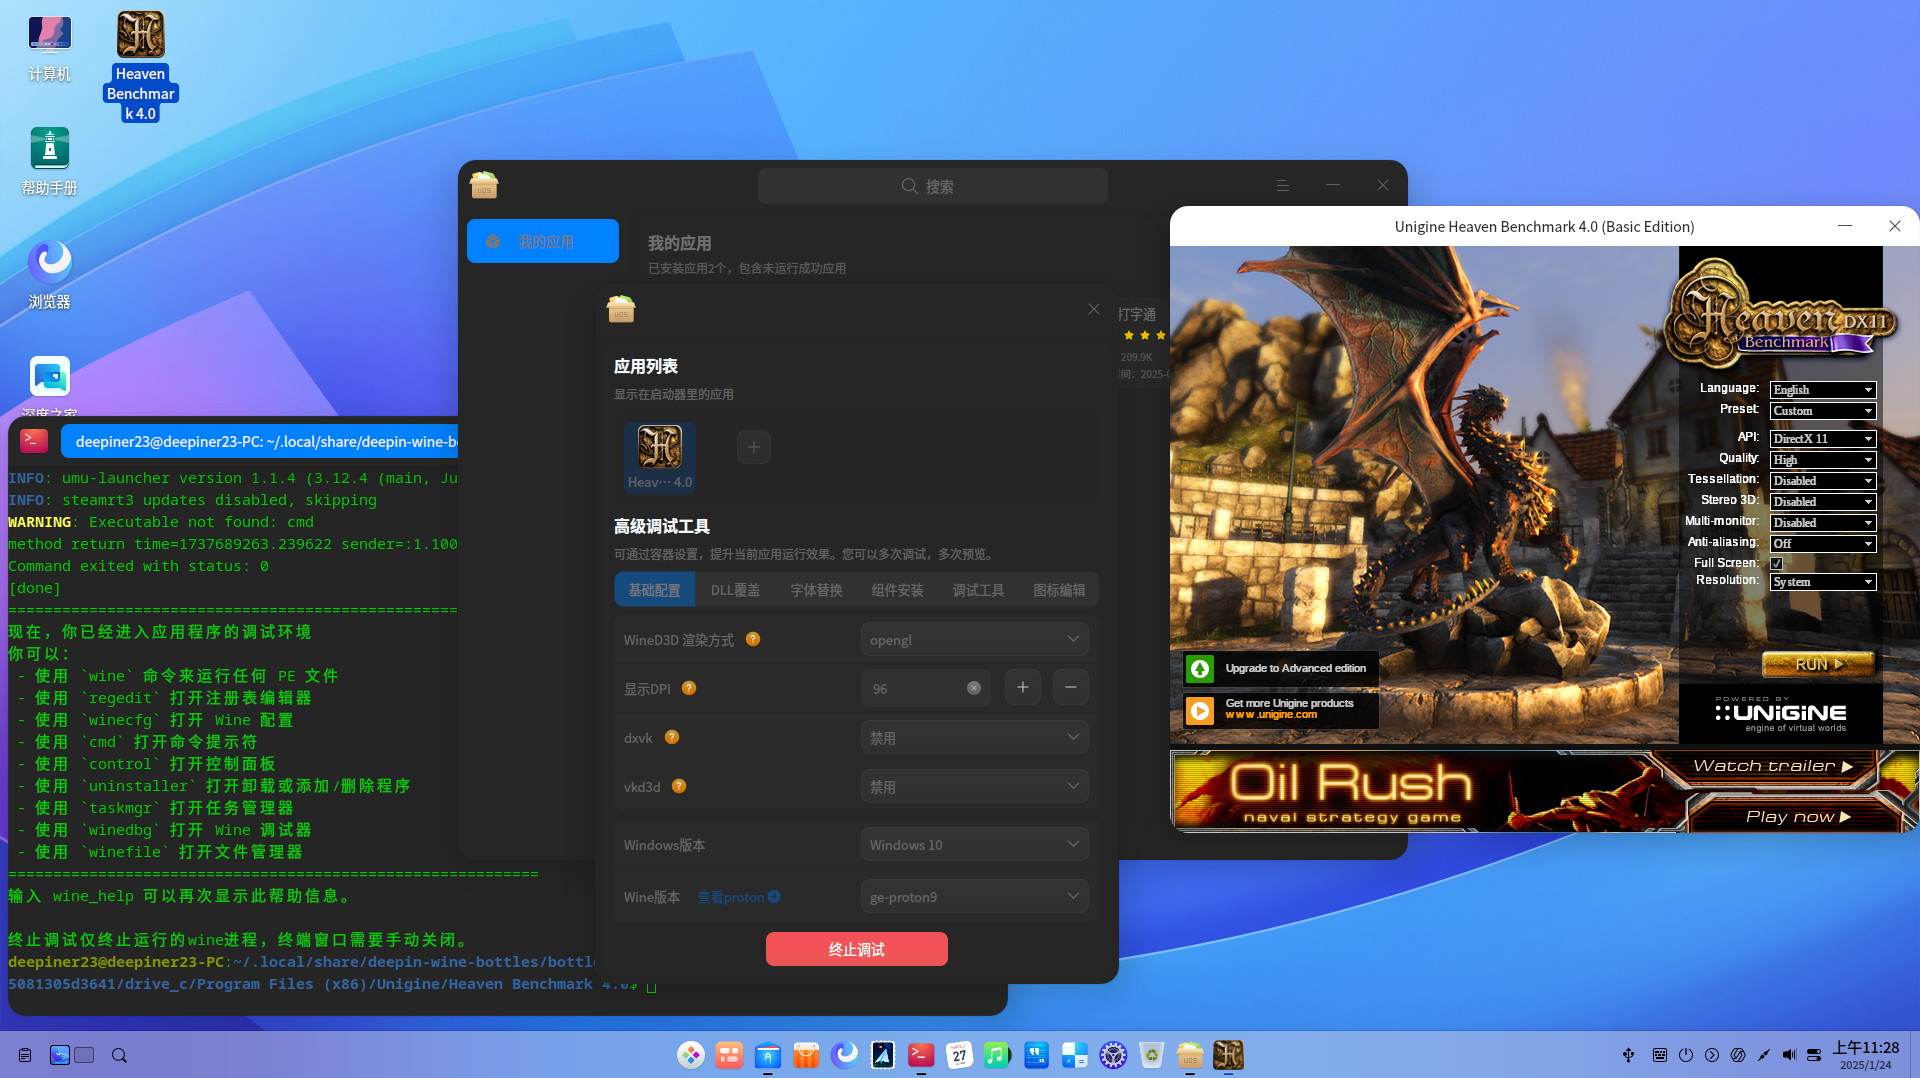Open Heaven Benchmark 4.0 desktop shortcut
Image resolution: width=1920 pixels, height=1078 pixels.
[141, 66]
